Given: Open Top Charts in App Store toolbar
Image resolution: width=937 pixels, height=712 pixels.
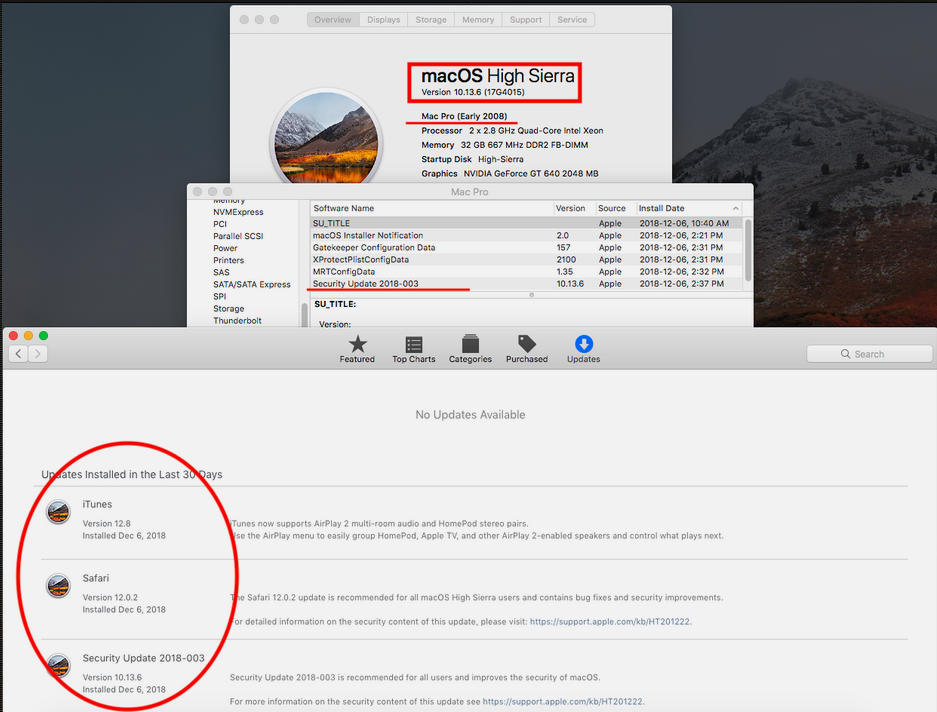Looking at the screenshot, I should 414,349.
